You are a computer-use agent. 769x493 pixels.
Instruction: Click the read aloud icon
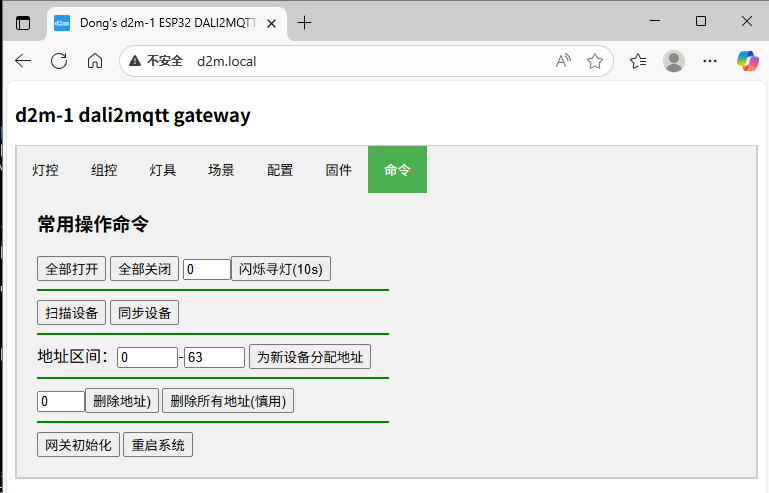(x=564, y=61)
